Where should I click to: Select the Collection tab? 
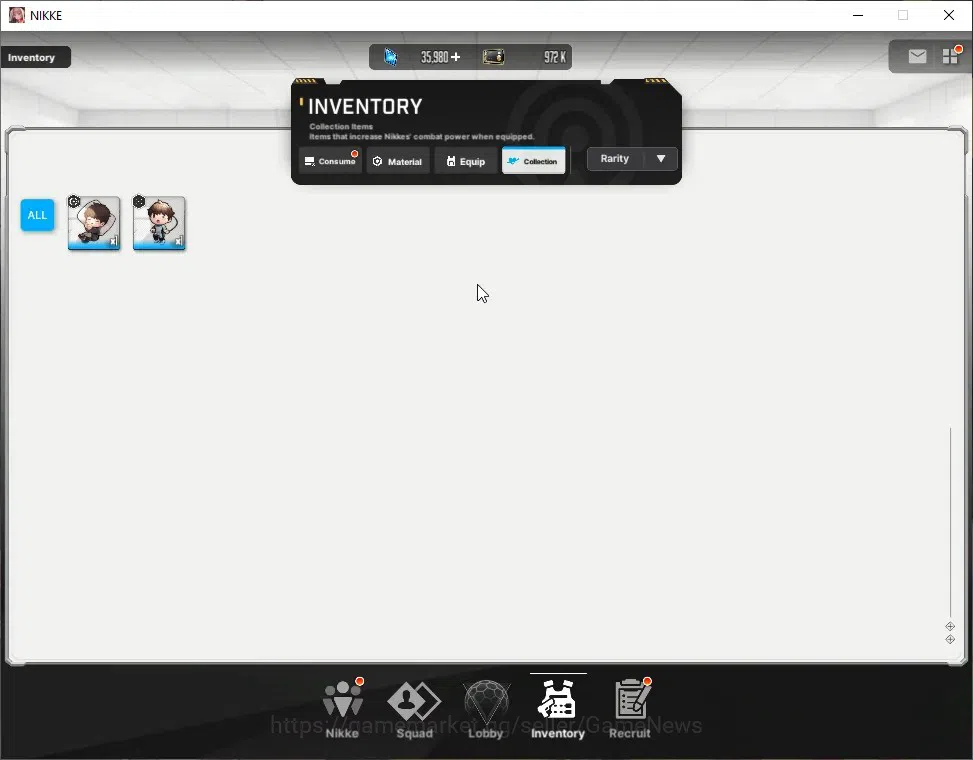(x=534, y=161)
